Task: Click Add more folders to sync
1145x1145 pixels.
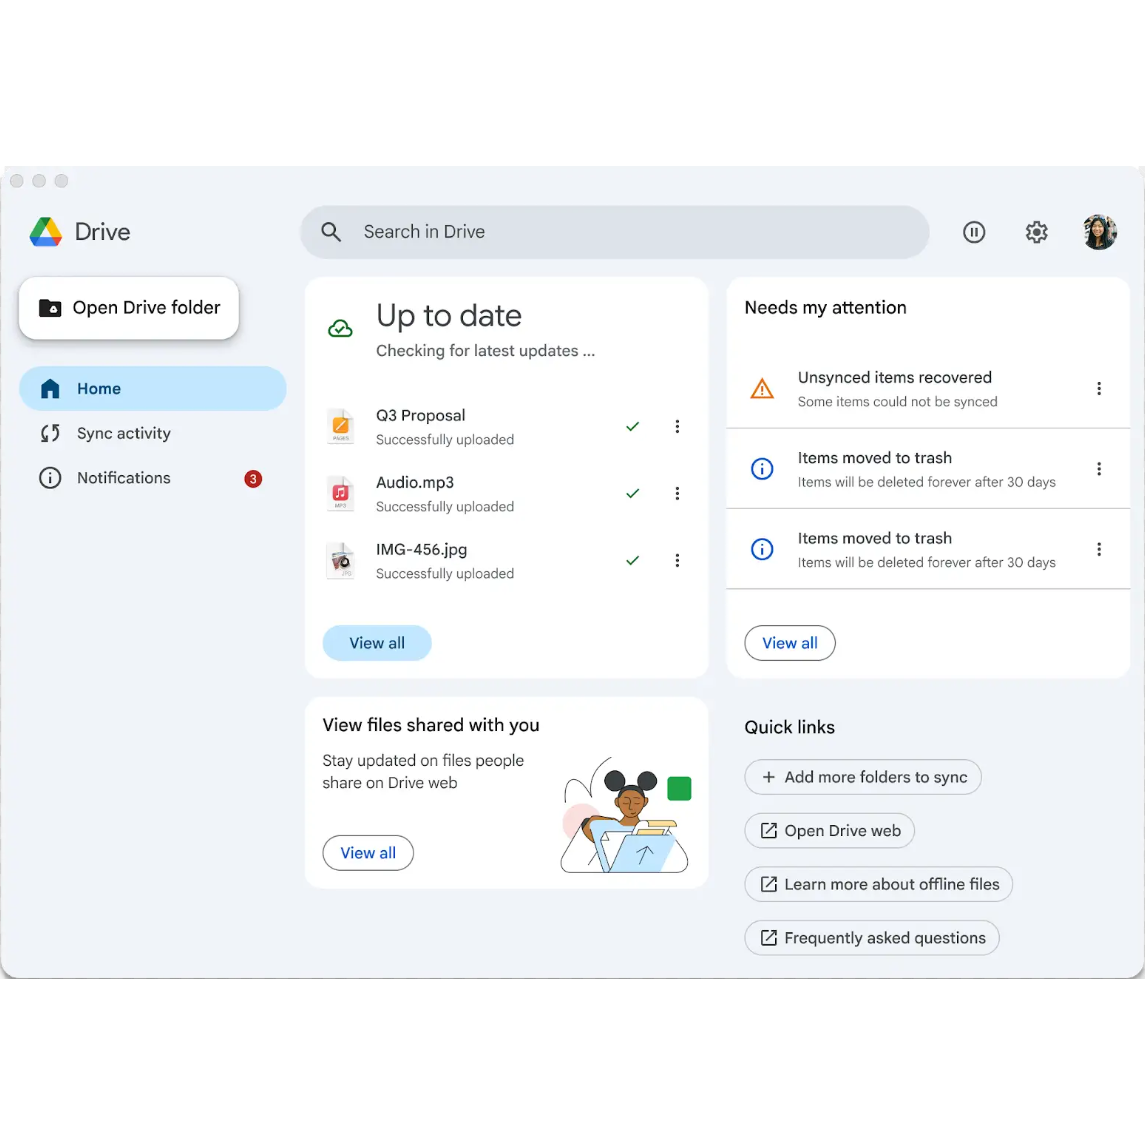Action: (863, 777)
